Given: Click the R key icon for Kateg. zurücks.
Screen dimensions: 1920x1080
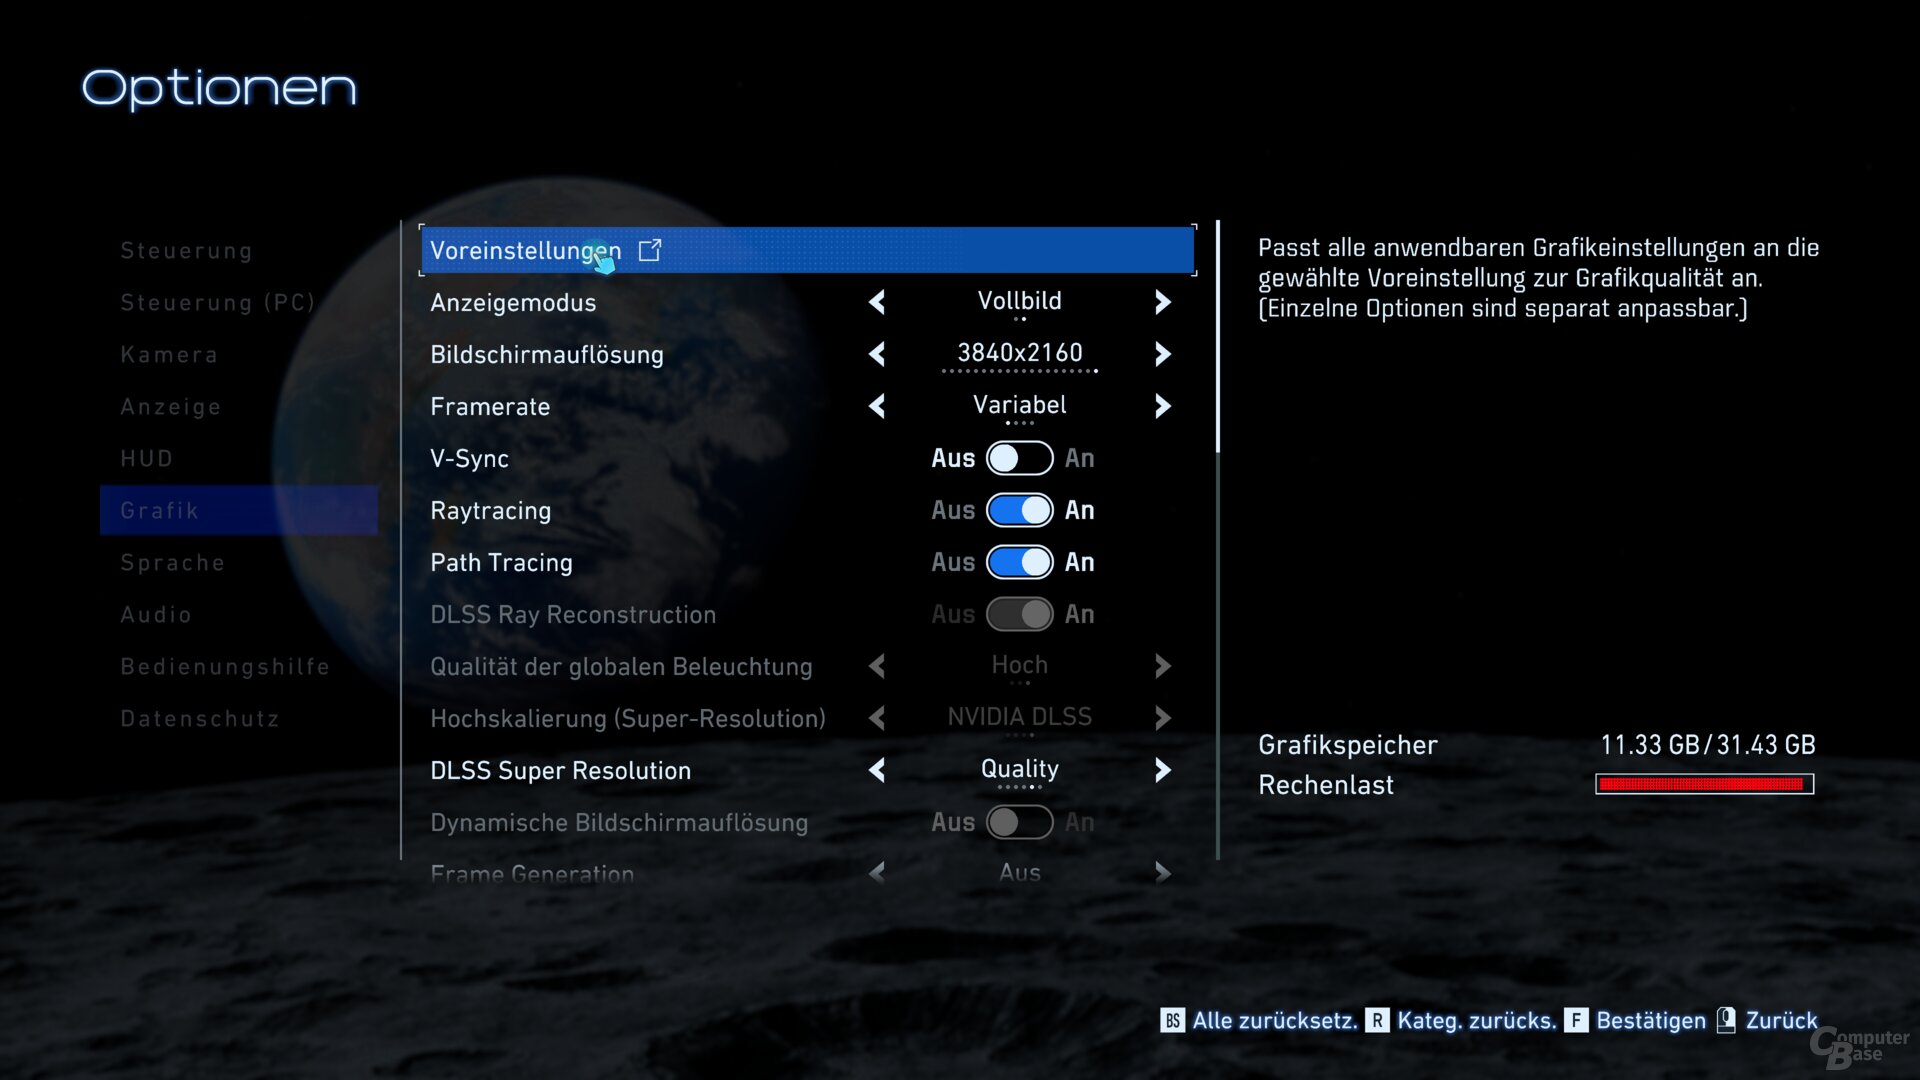Looking at the screenshot, I should tap(1377, 1020).
